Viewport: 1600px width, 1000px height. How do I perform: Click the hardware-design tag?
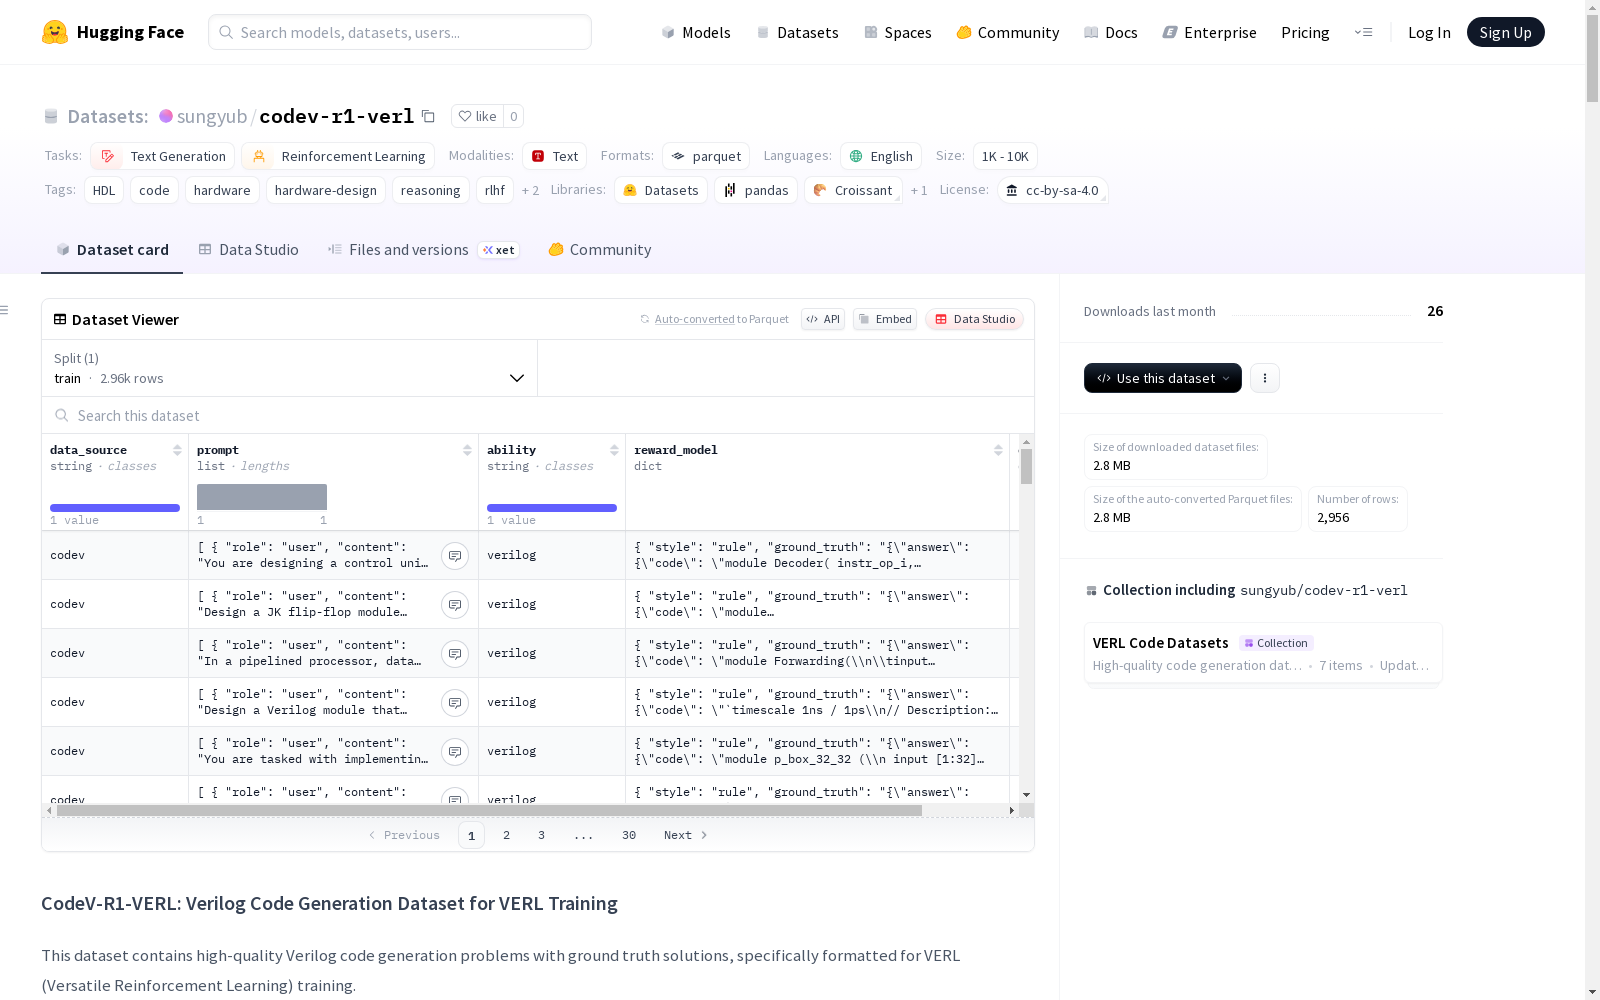point(326,190)
